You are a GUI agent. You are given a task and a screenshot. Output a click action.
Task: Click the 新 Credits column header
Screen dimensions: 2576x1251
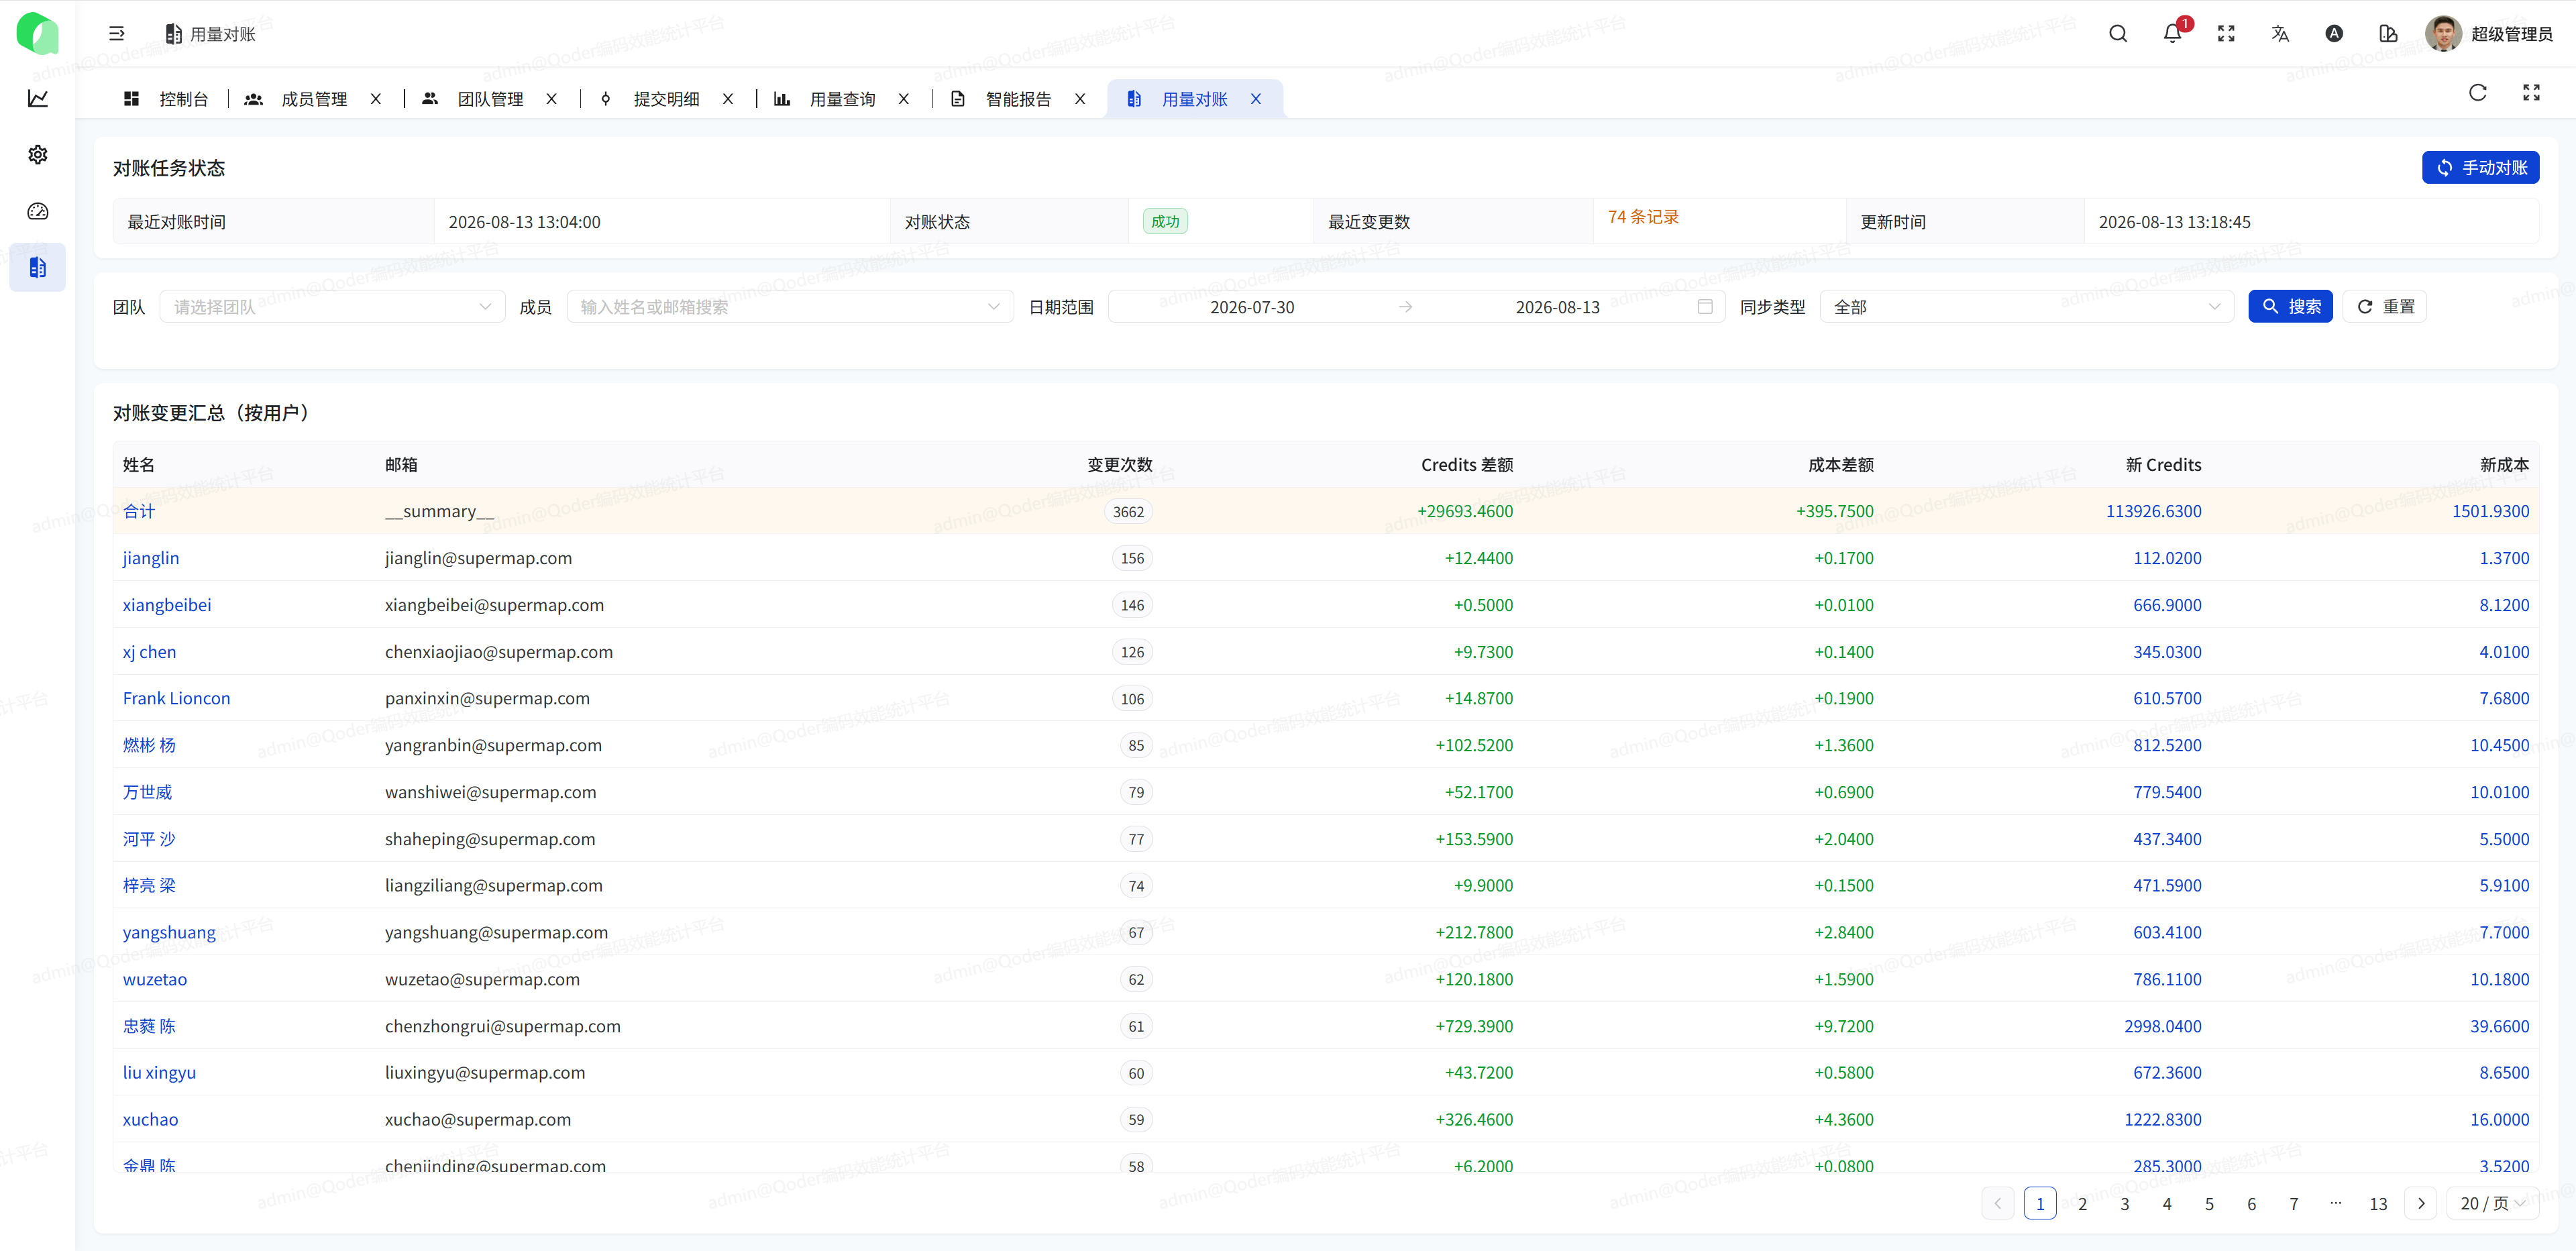[x=2163, y=465]
